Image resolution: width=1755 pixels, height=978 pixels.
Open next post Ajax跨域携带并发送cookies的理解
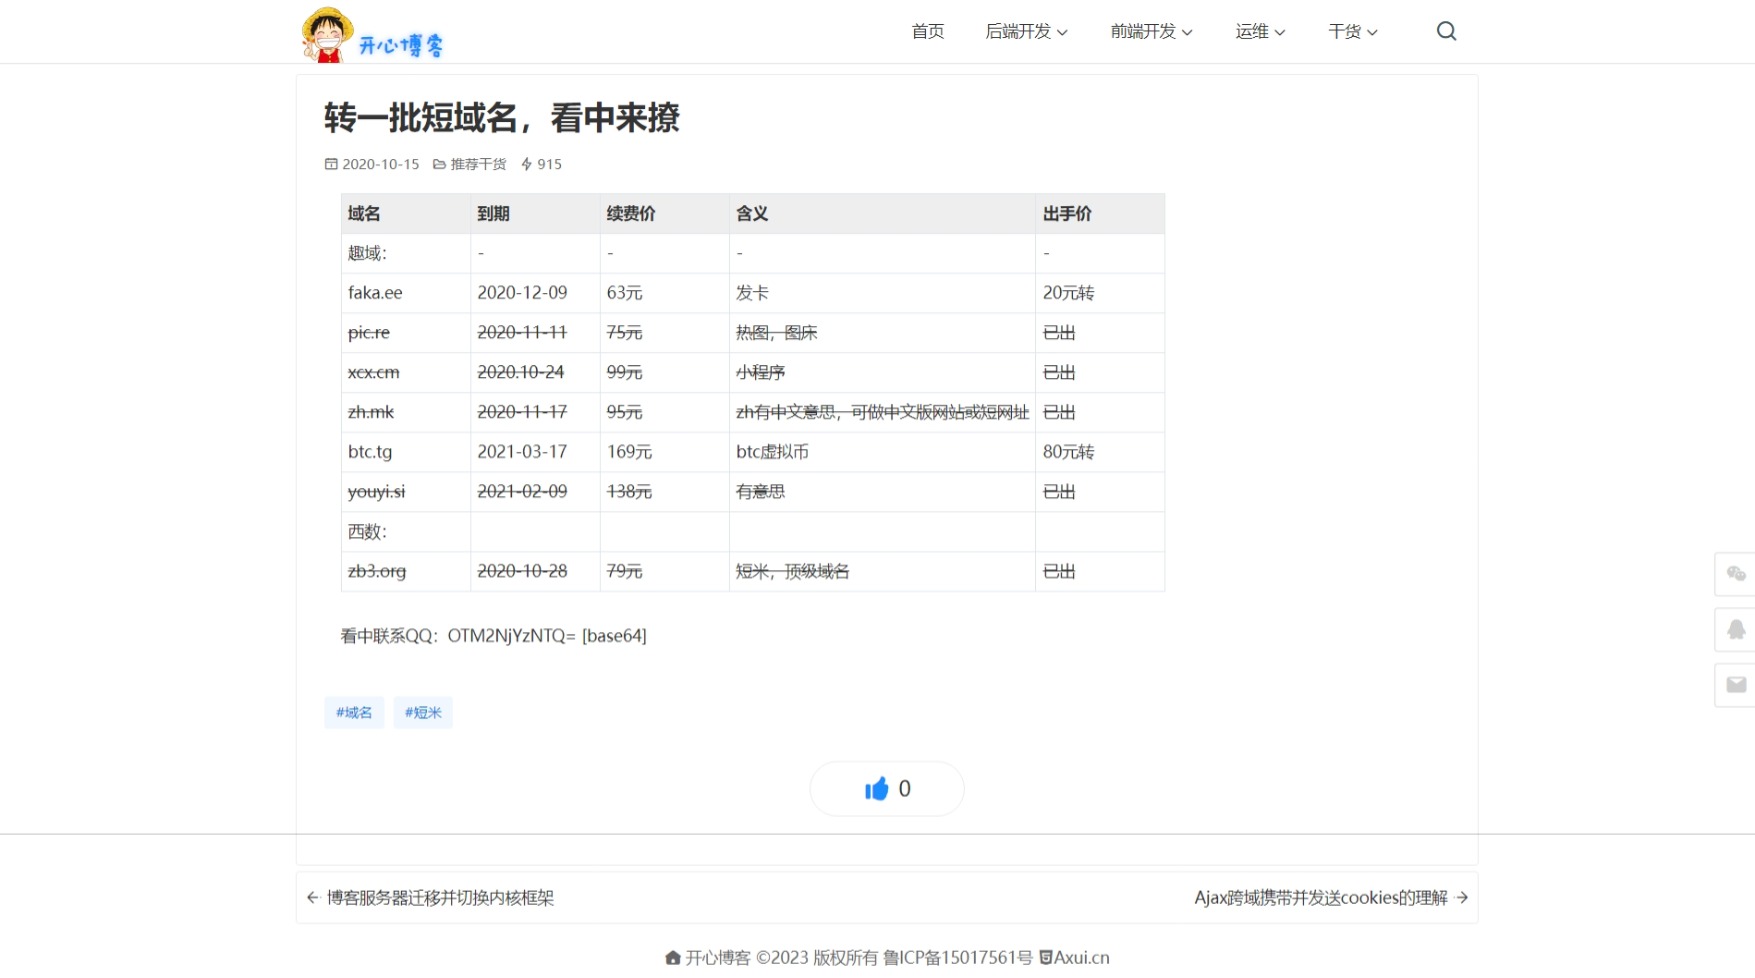coord(1320,898)
